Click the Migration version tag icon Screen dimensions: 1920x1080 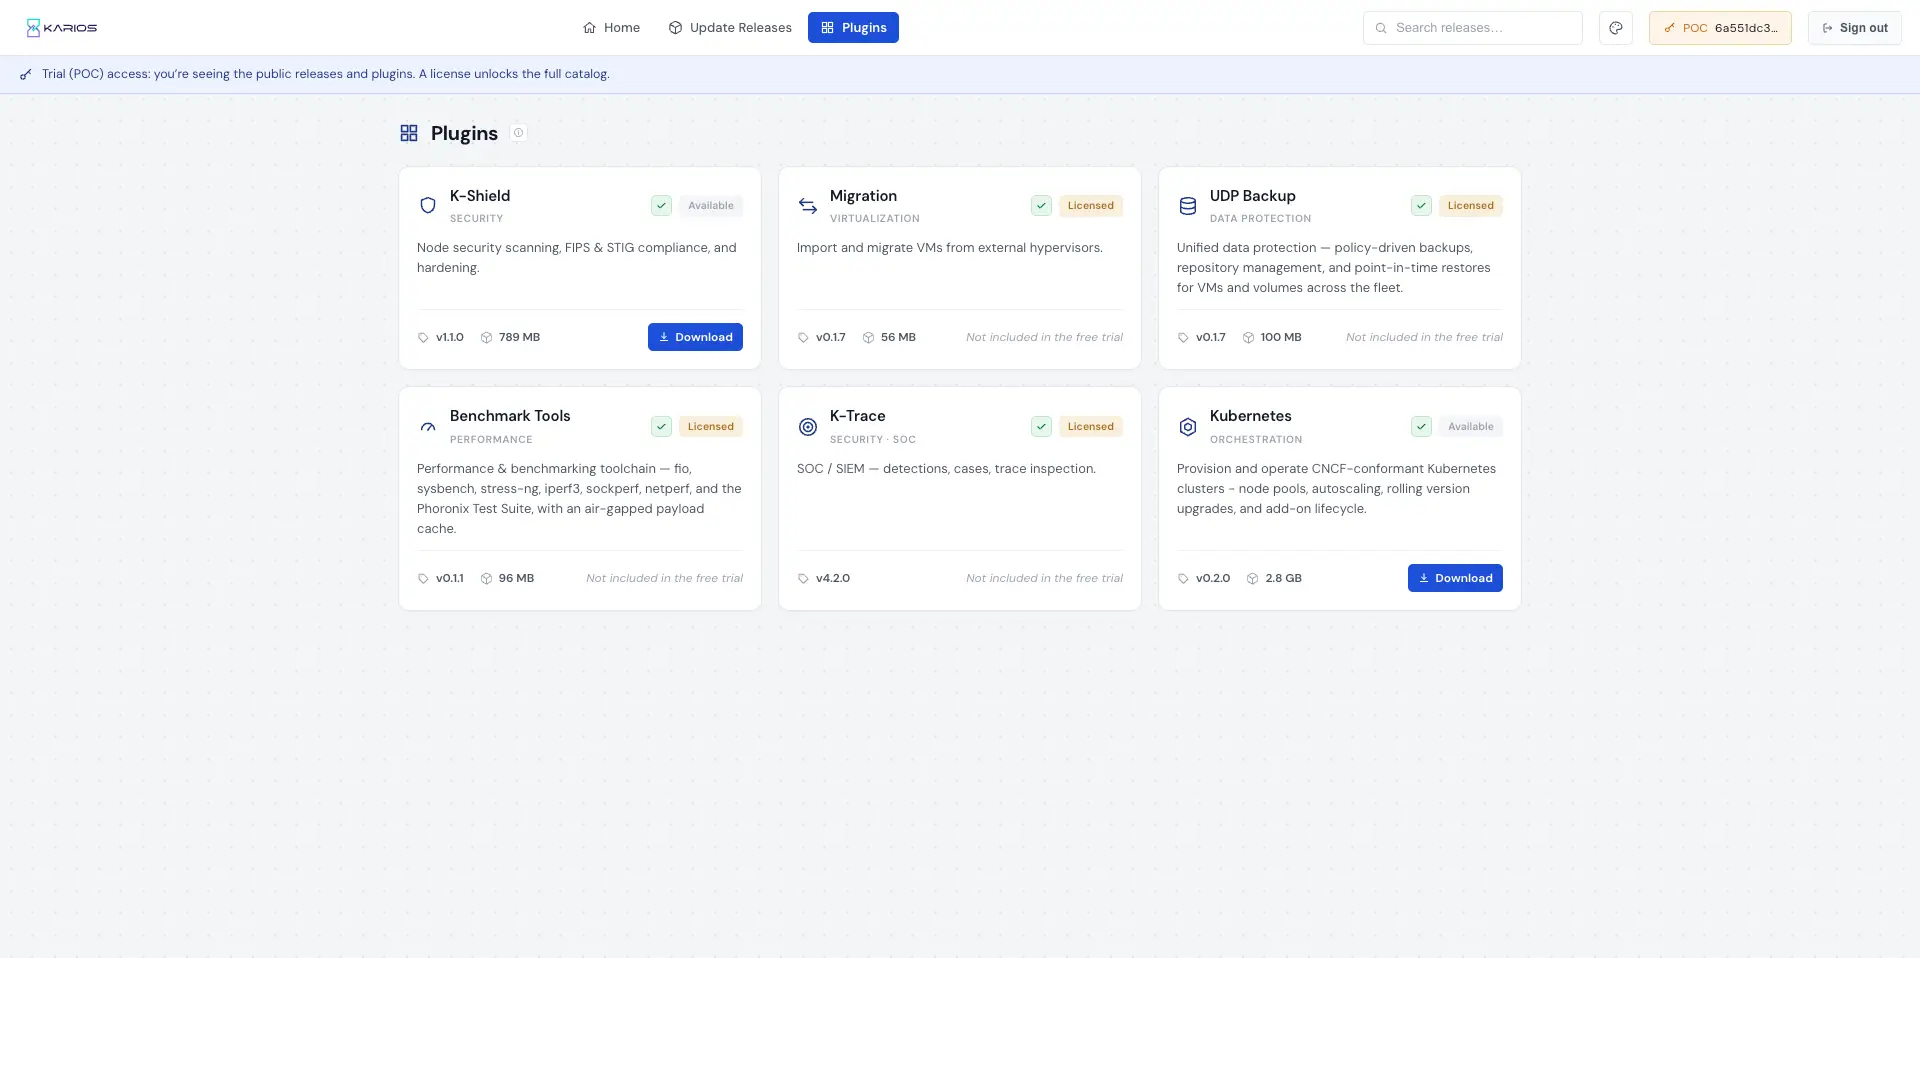[x=803, y=338]
